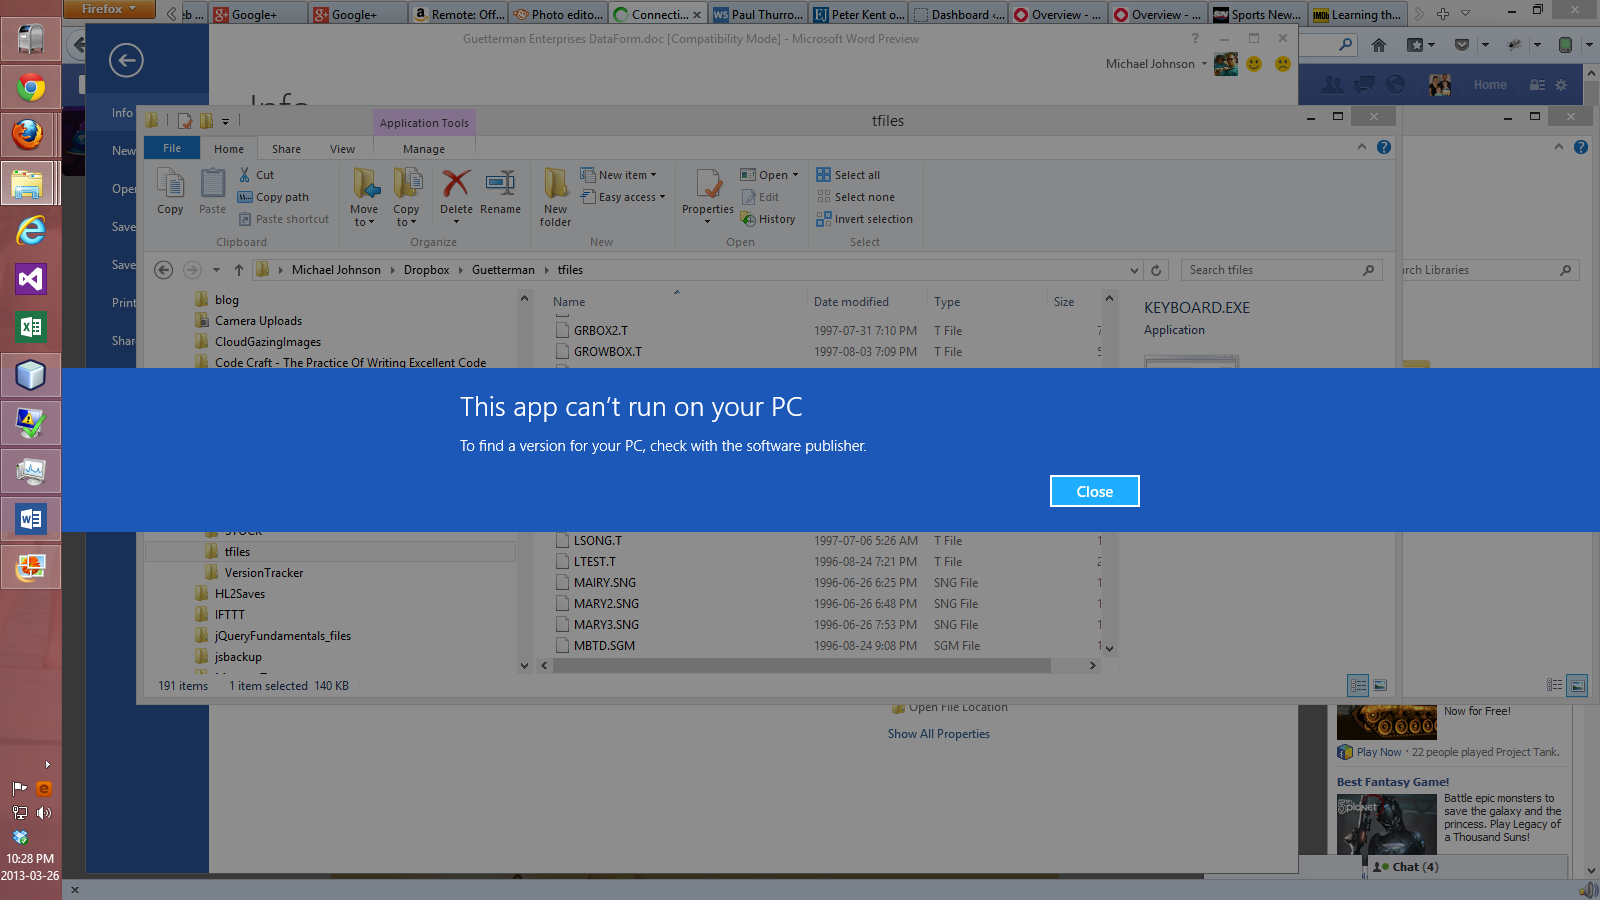Select the MARY2.SNG file
This screenshot has width=1600, height=900.
coord(606,604)
